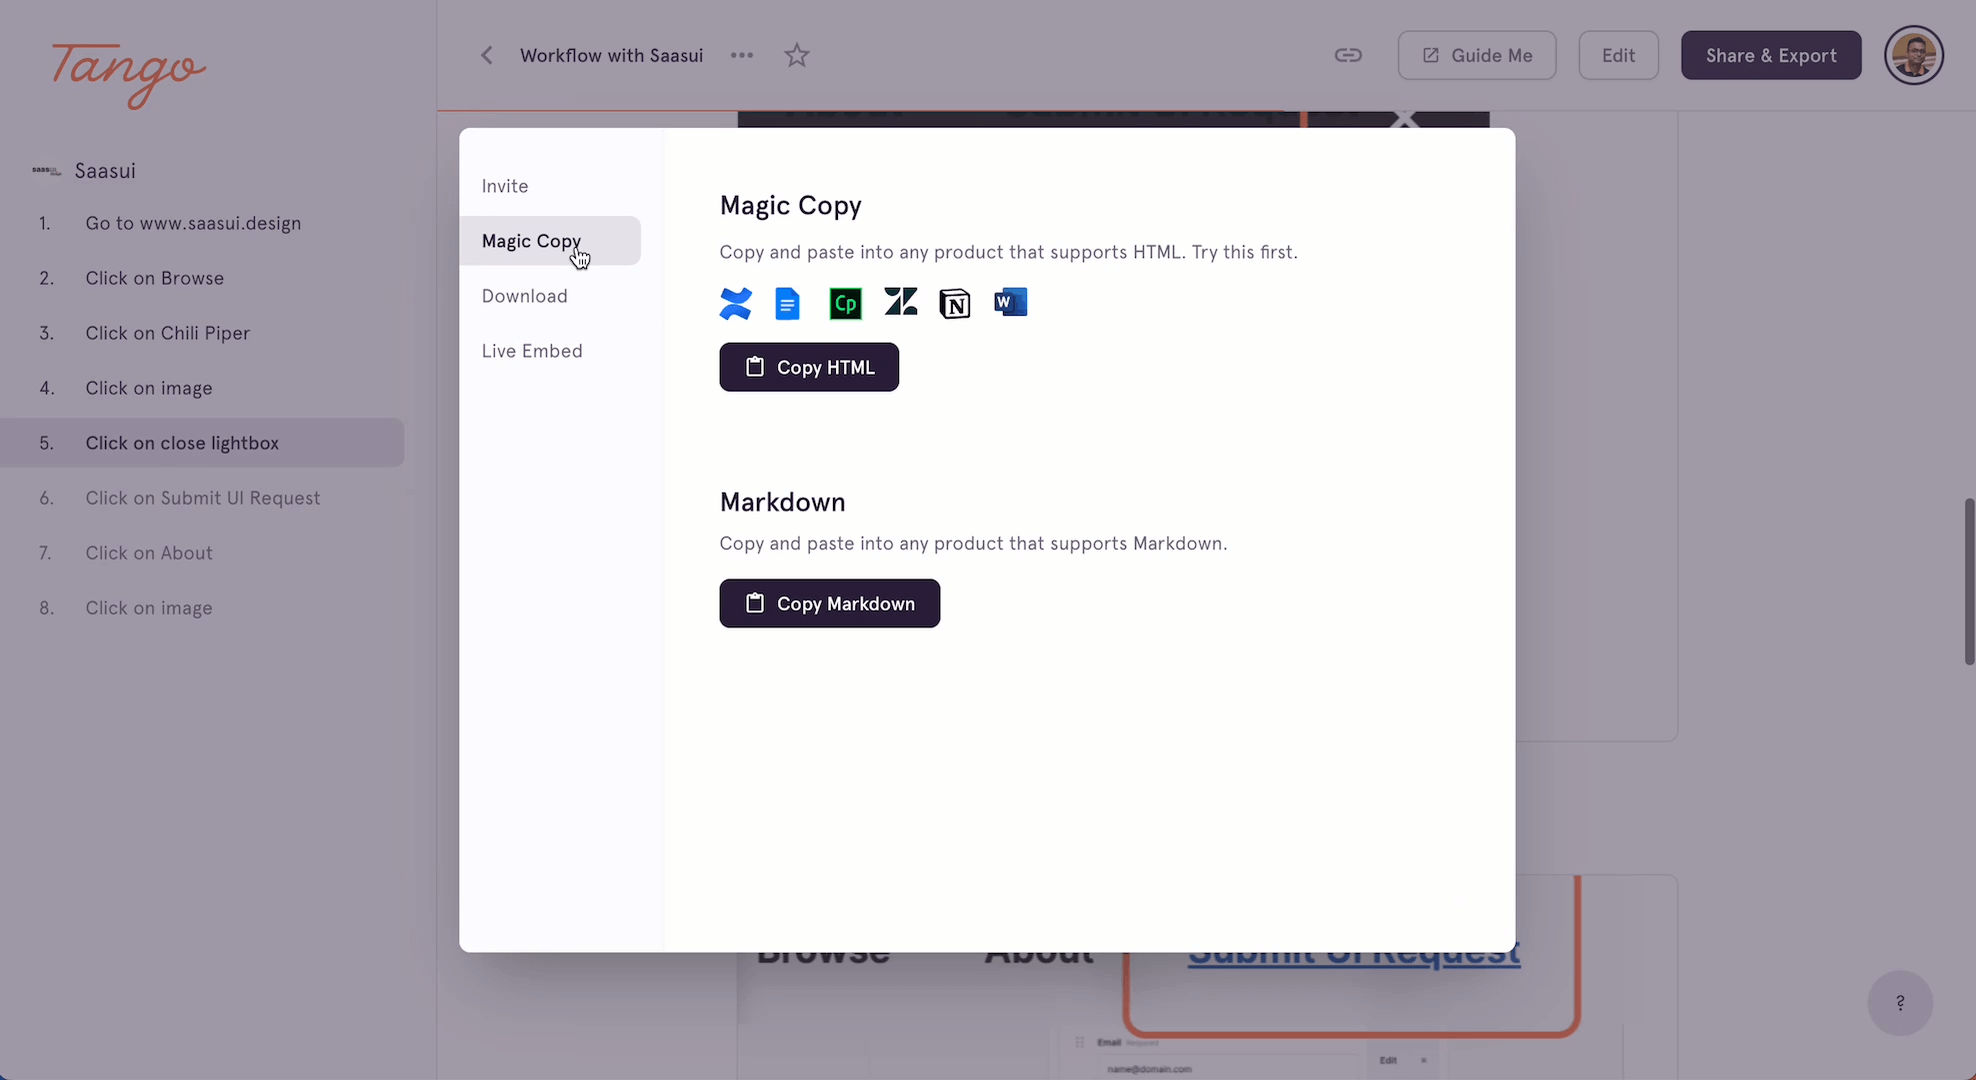1976x1080 pixels.
Task: Select step 6 Click on Submit UI Request
Action: (203, 498)
